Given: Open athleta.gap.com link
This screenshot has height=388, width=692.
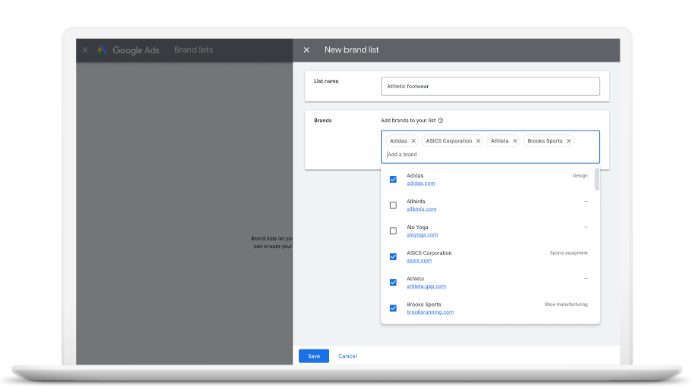Looking at the screenshot, I should [426, 286].
